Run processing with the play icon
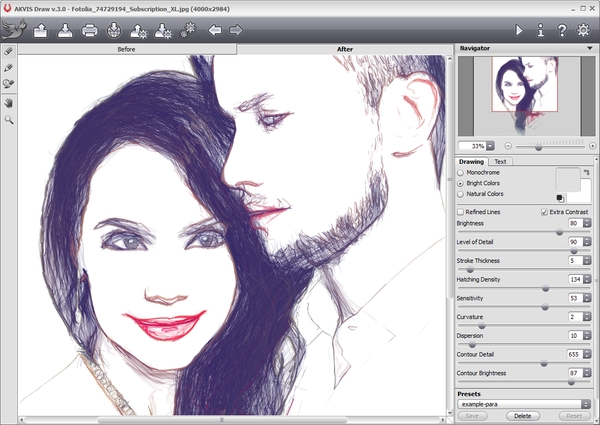 click(519, 30)
